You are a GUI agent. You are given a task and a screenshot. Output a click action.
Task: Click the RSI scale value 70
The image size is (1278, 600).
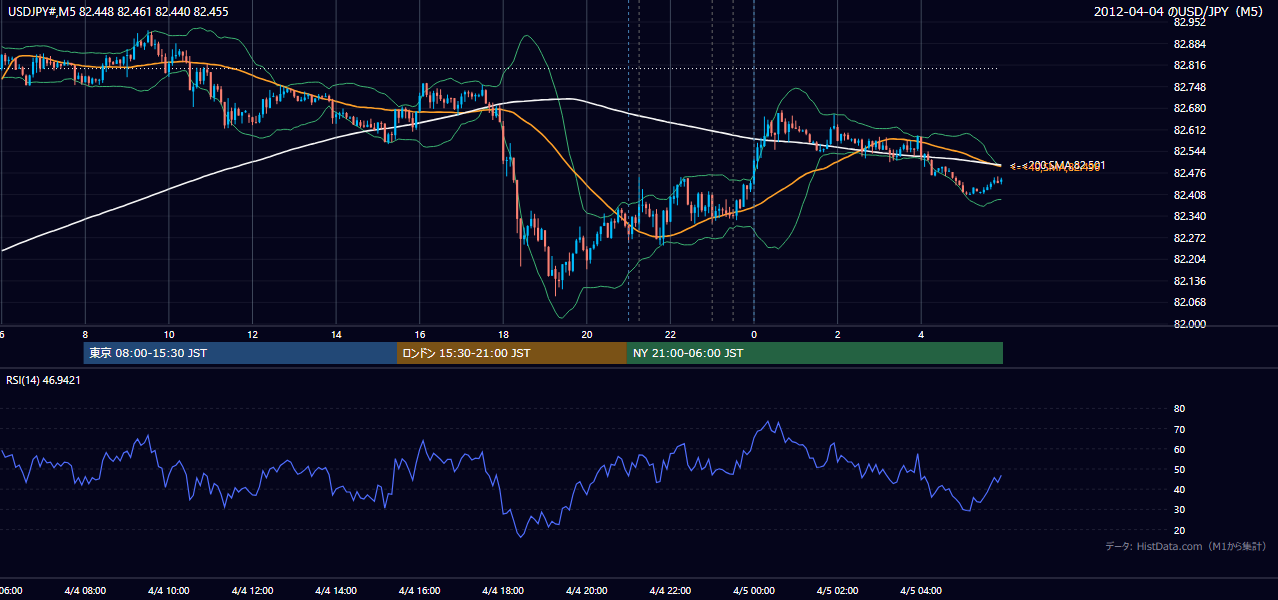coord(1179,429)
